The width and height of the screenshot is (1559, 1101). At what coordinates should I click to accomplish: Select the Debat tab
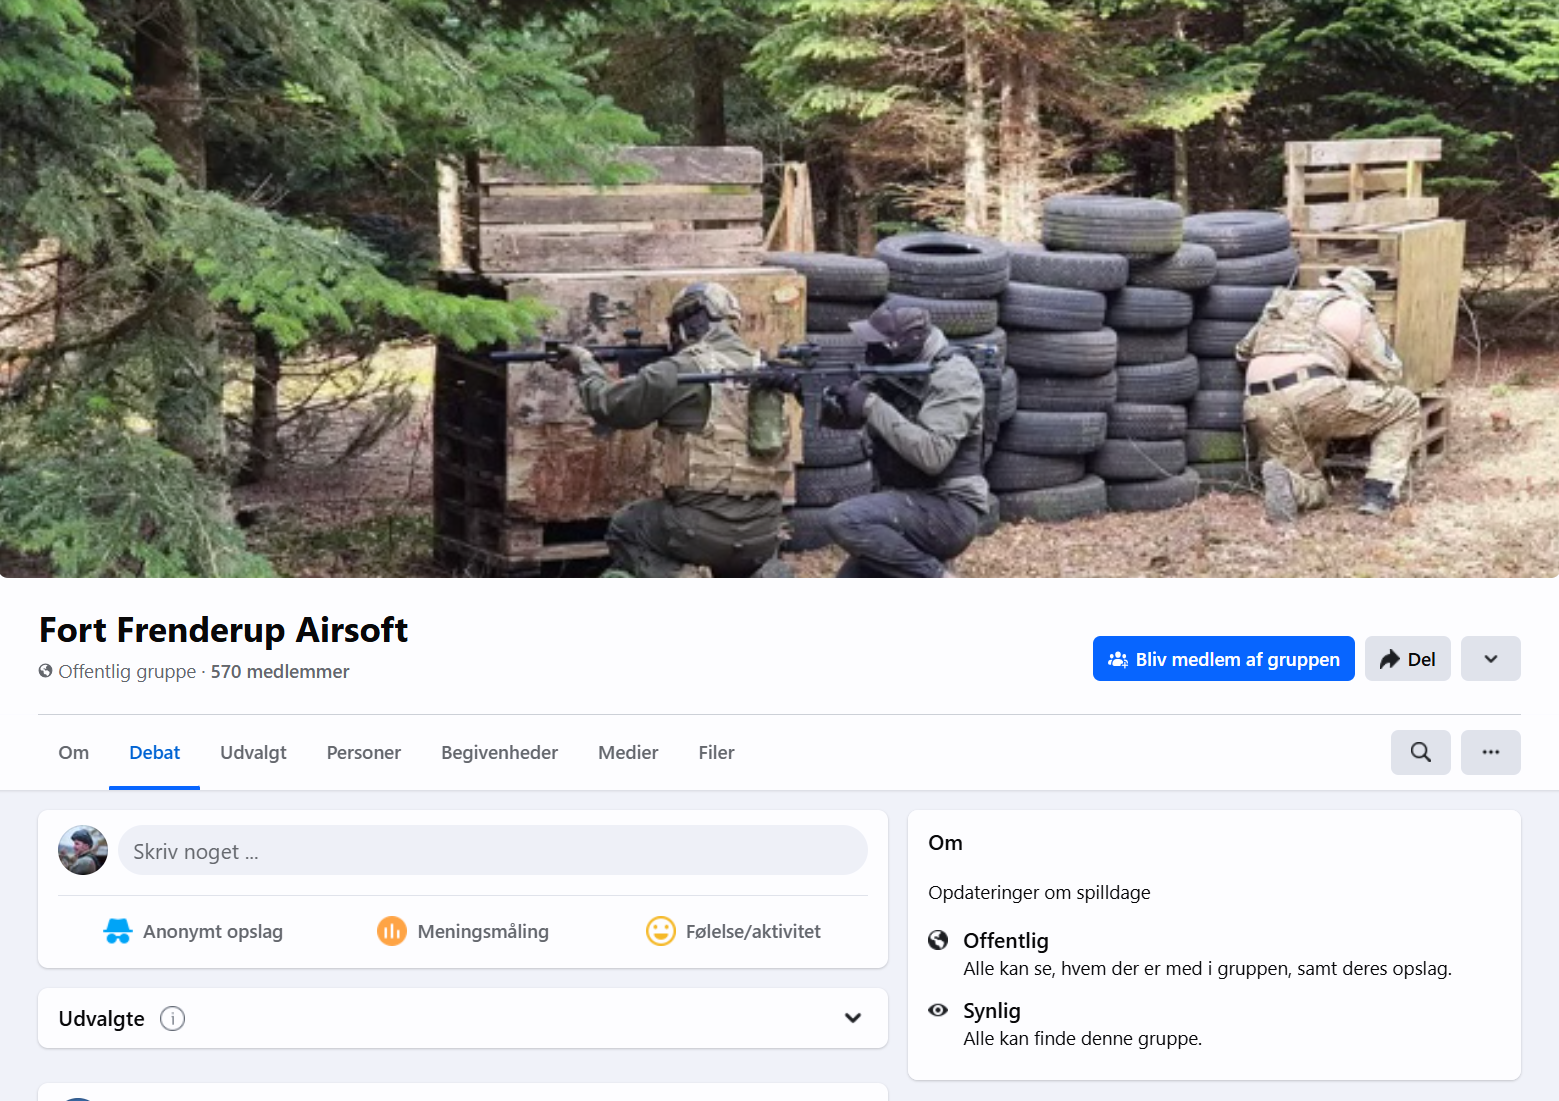click(x=155, y=752)
